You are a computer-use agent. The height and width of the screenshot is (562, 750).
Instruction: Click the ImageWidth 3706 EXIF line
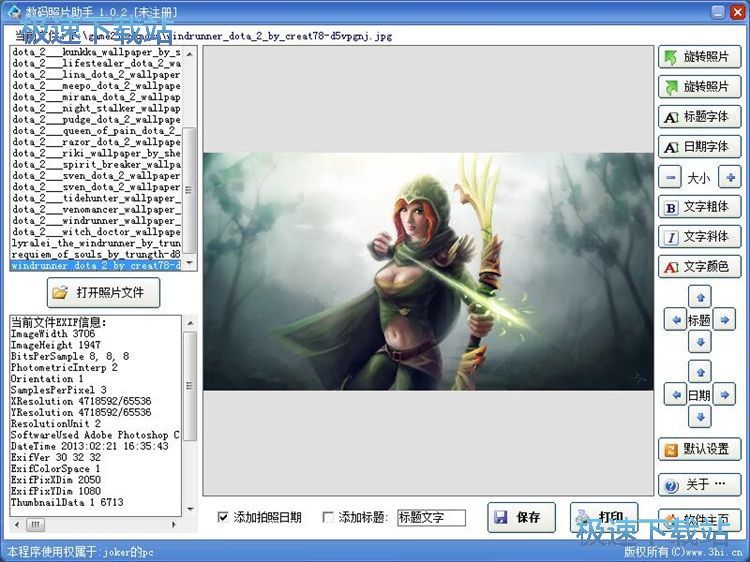[53, 333]
